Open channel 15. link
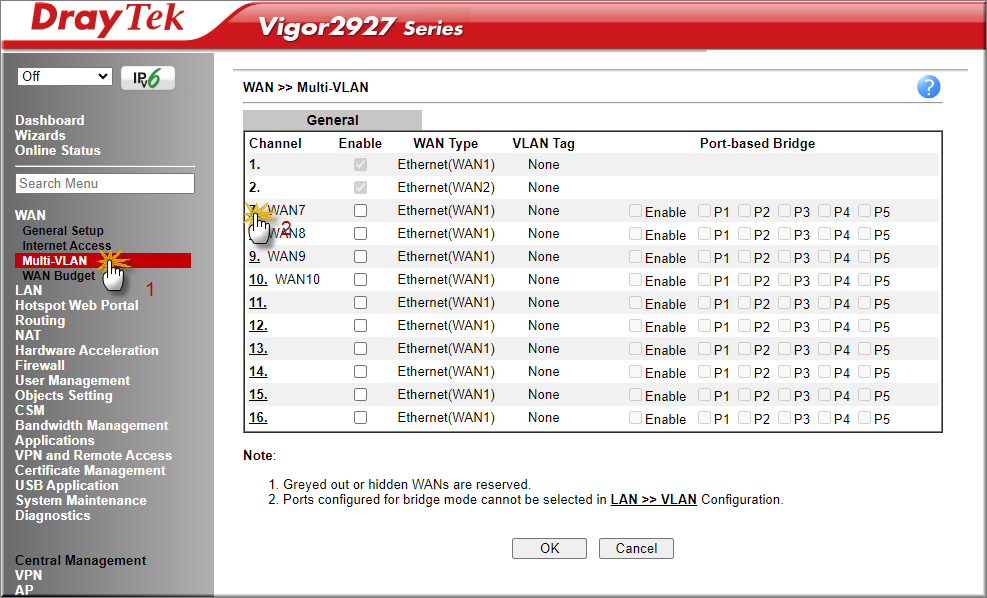Screen dimensions: 987x598 pos(258,395)
